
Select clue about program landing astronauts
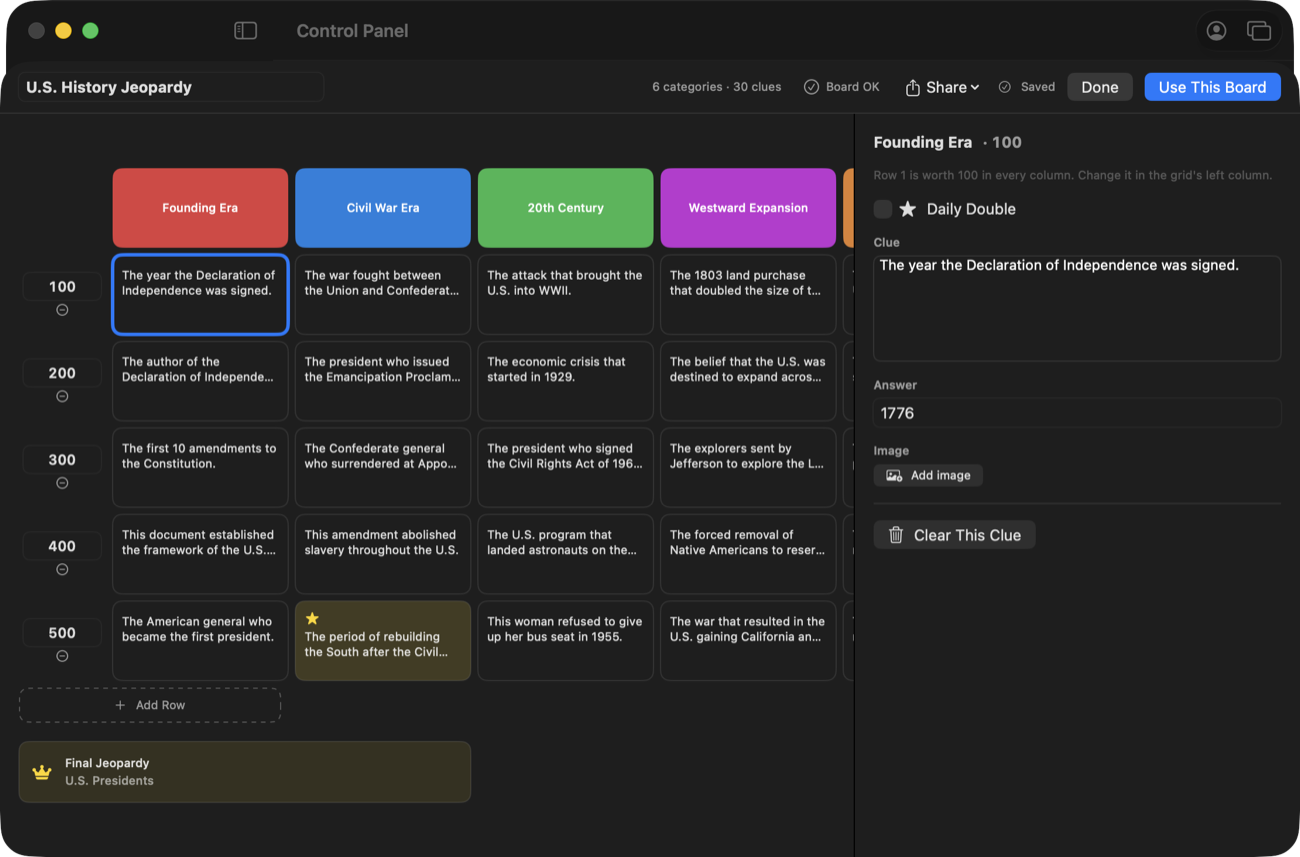[565, 554]
